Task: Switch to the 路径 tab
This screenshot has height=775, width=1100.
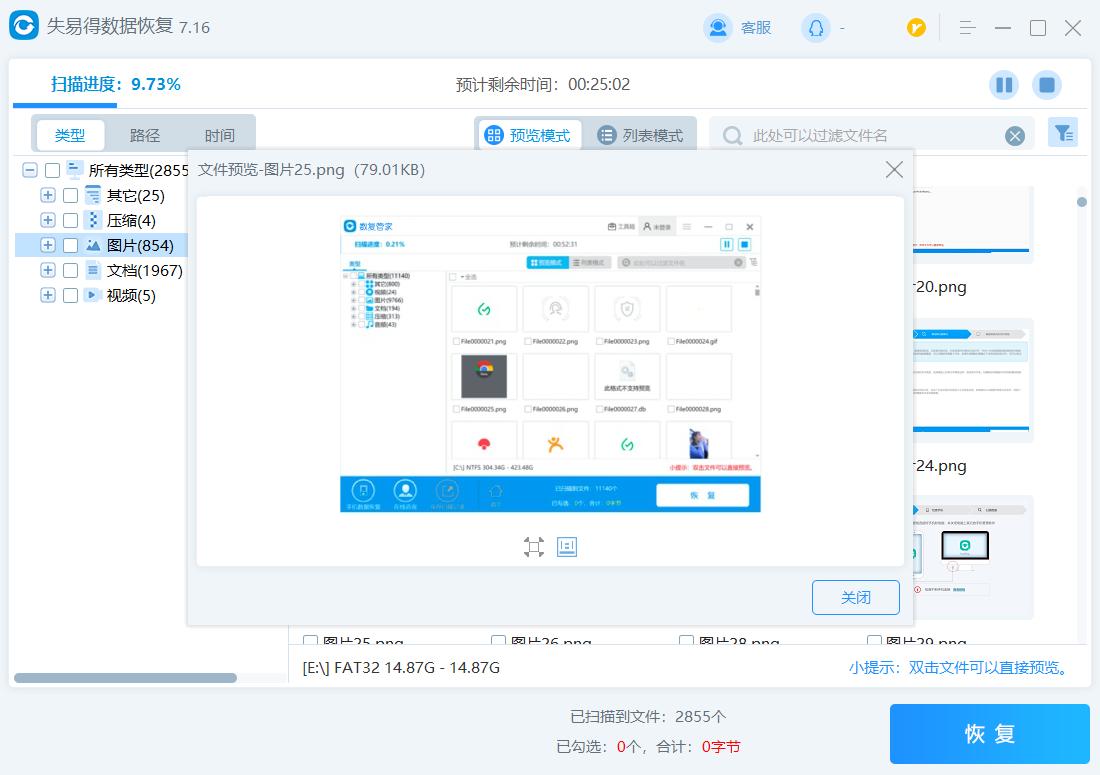Action: pos(145,135)
